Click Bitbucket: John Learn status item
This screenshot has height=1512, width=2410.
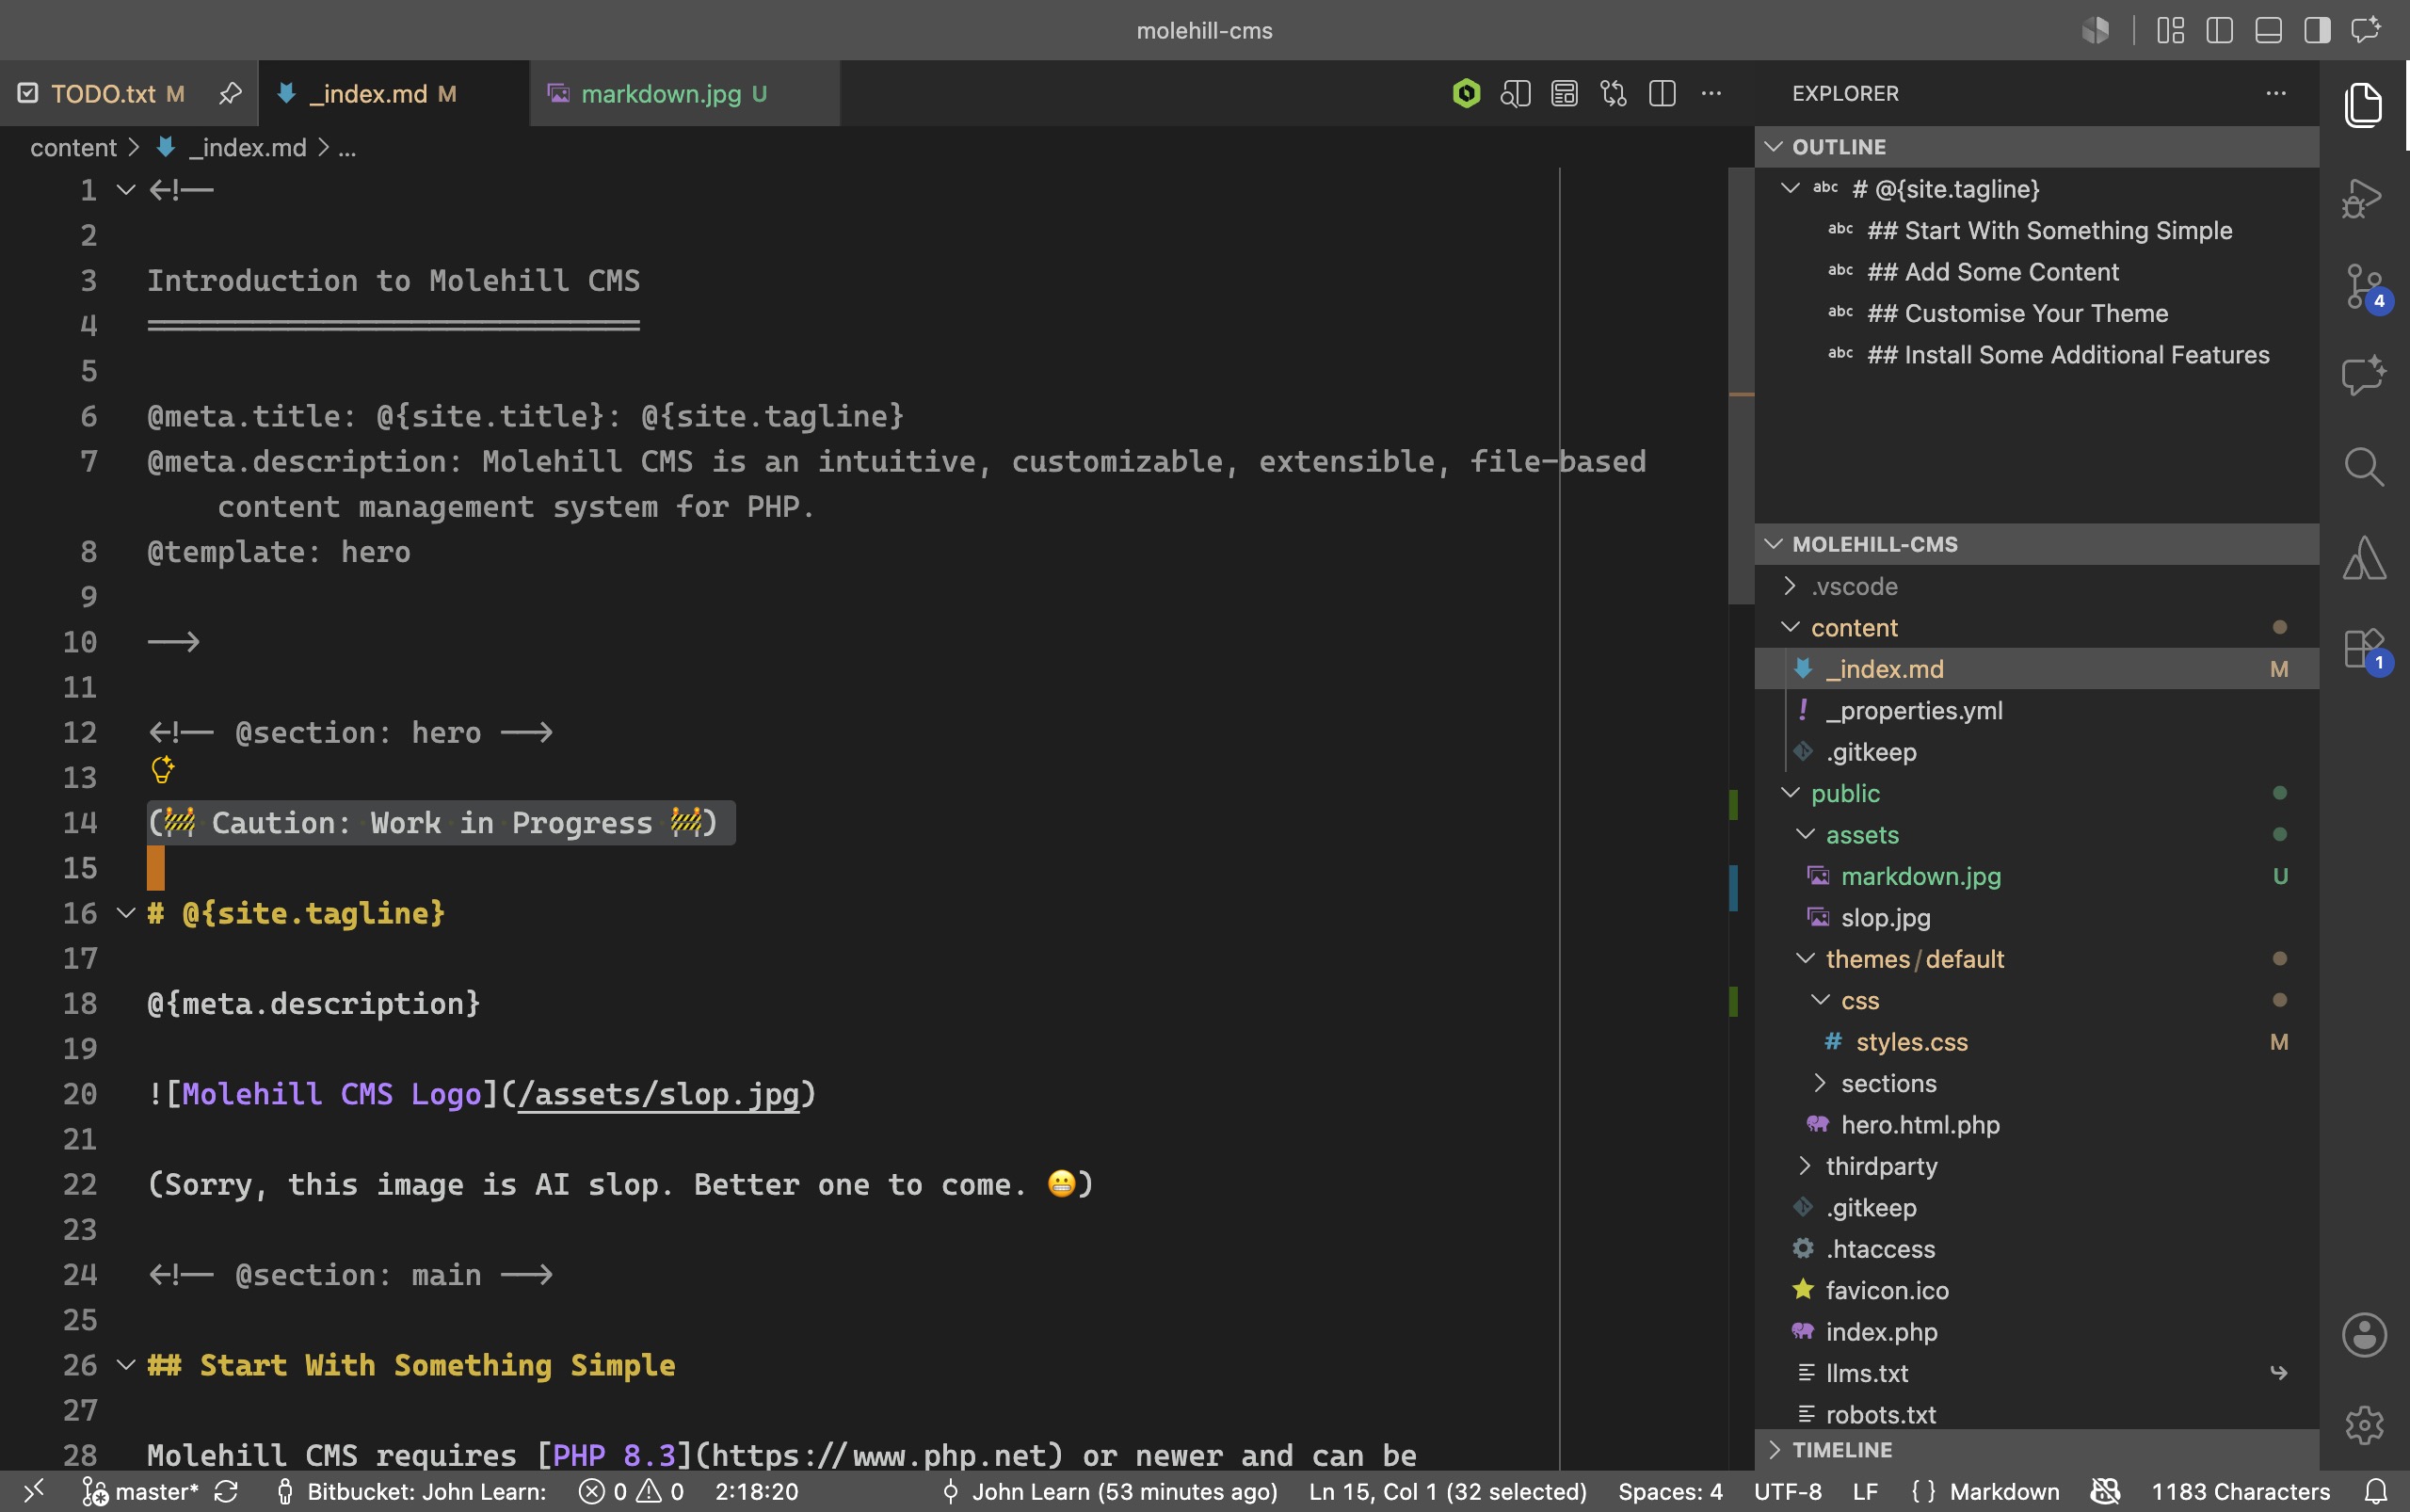click(412, 1491)
